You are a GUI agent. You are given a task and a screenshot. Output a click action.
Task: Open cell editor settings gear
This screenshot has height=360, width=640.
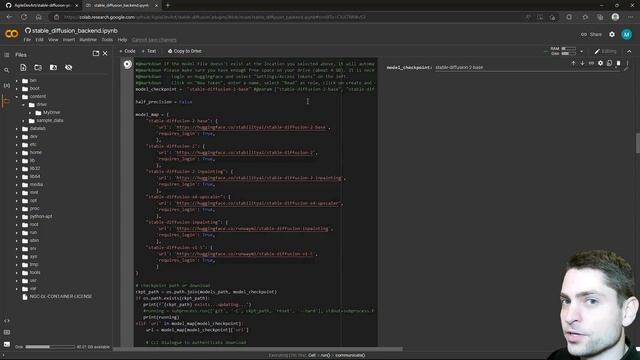[x=600, y=63]
